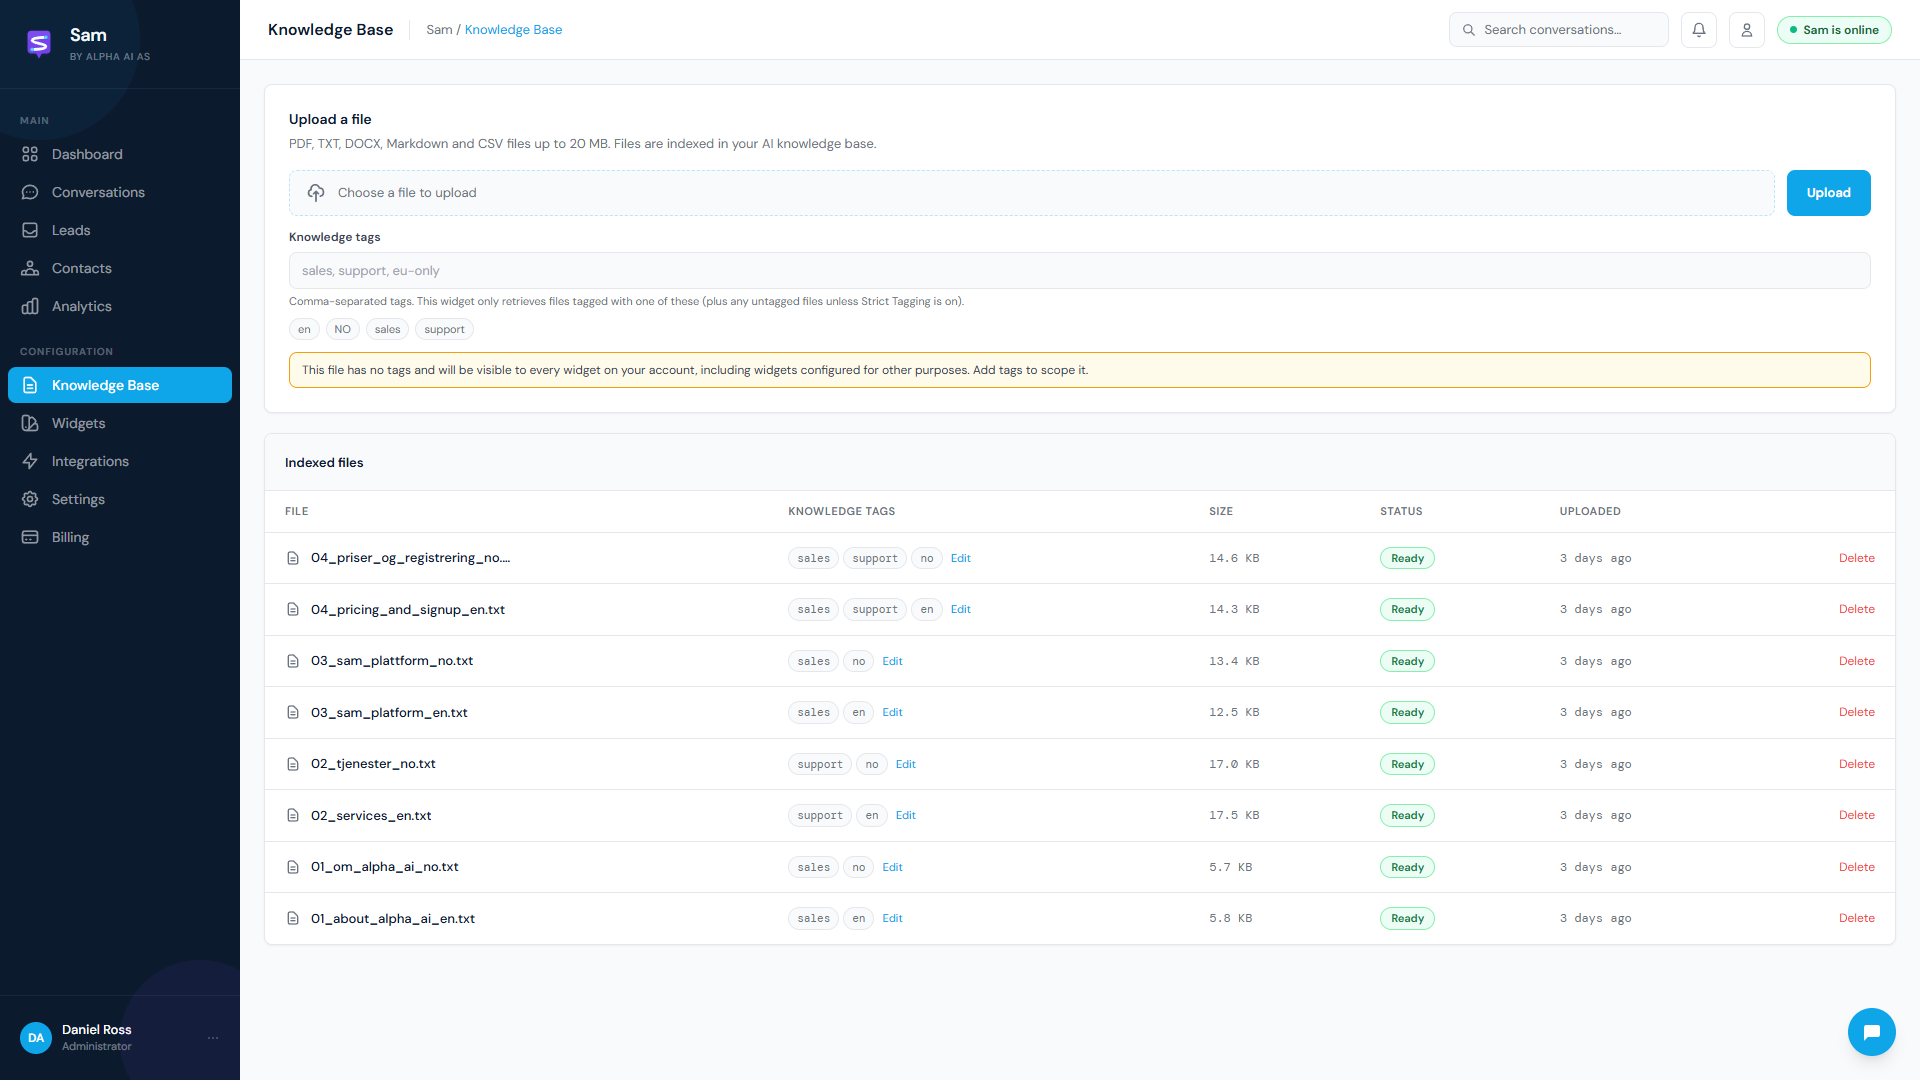
Task: Add the 'support' suggested tag chip
Action: pos(444,330)
